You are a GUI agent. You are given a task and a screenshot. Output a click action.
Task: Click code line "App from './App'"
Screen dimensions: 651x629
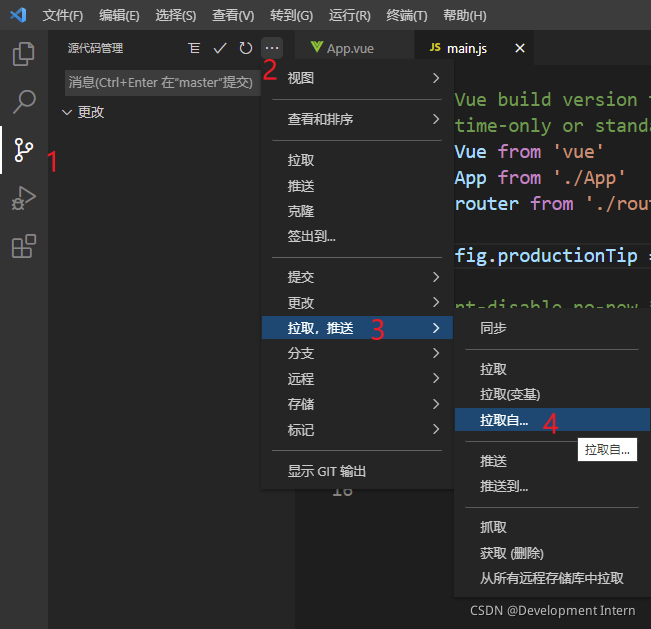click(x=539, y=178)
